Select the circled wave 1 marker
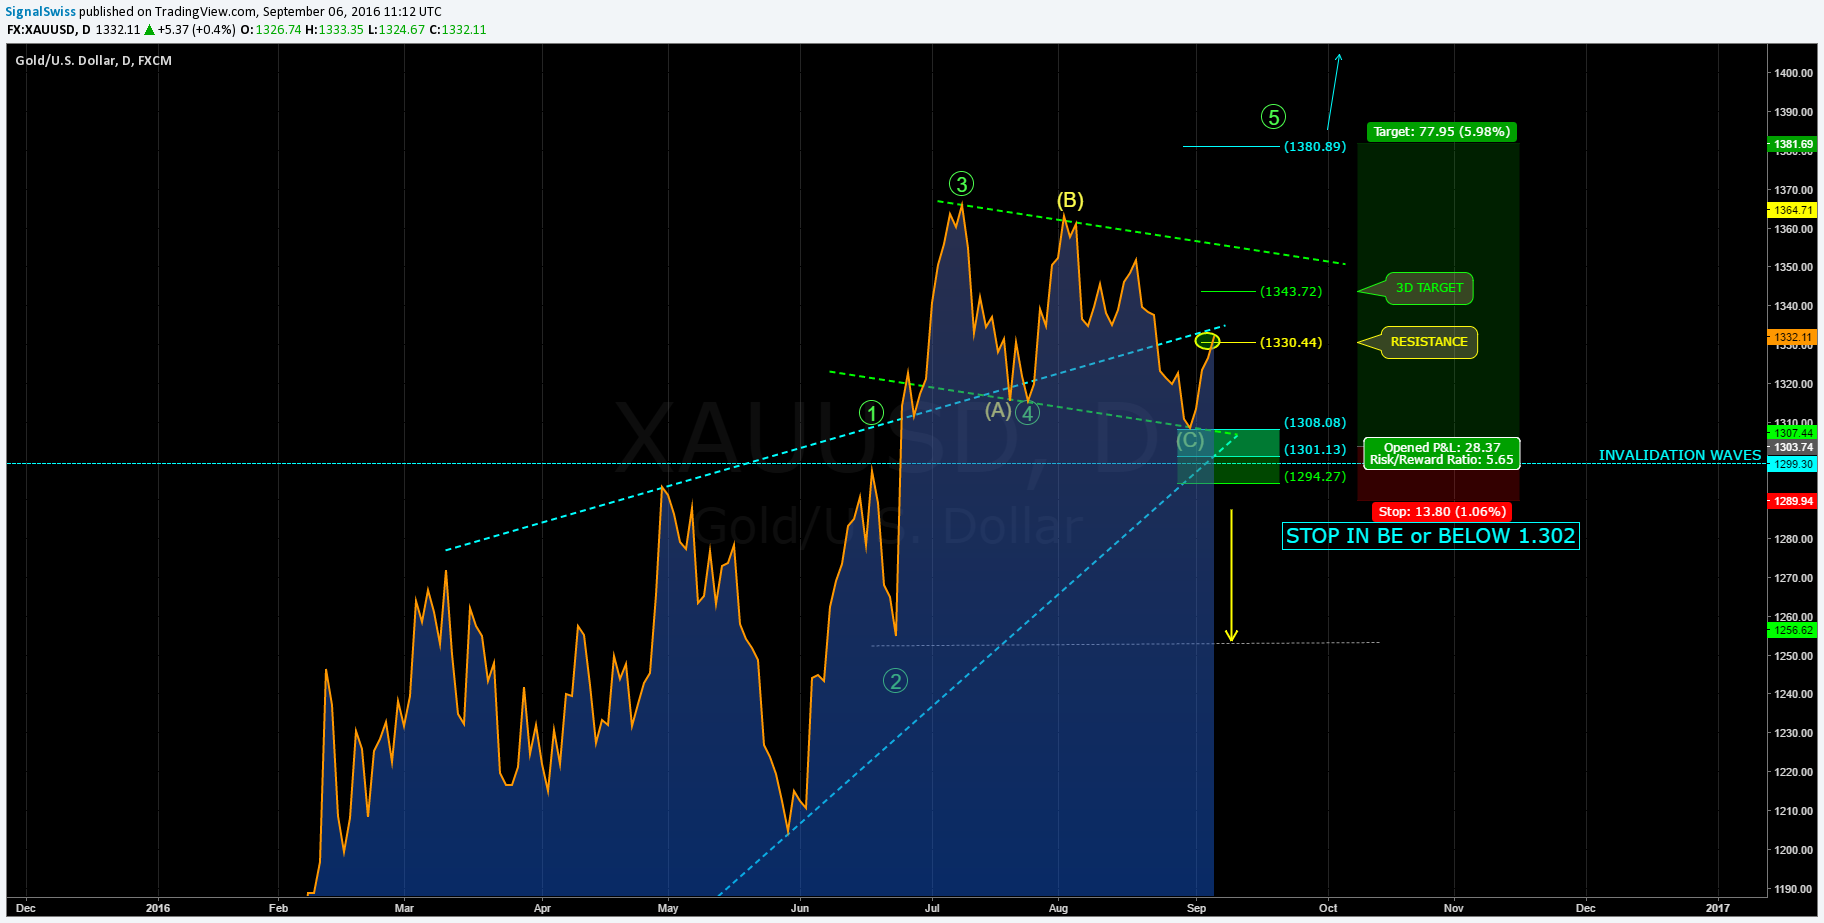1824x923 pixels. pyautogui.click(x=872, y=413)
